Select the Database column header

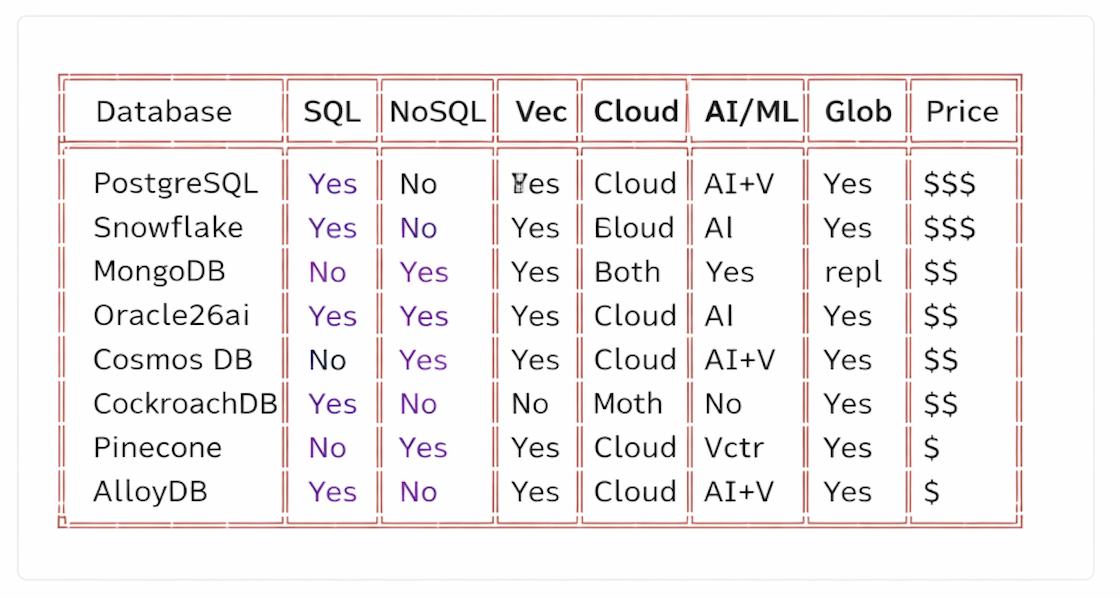[x=164, y=111]
